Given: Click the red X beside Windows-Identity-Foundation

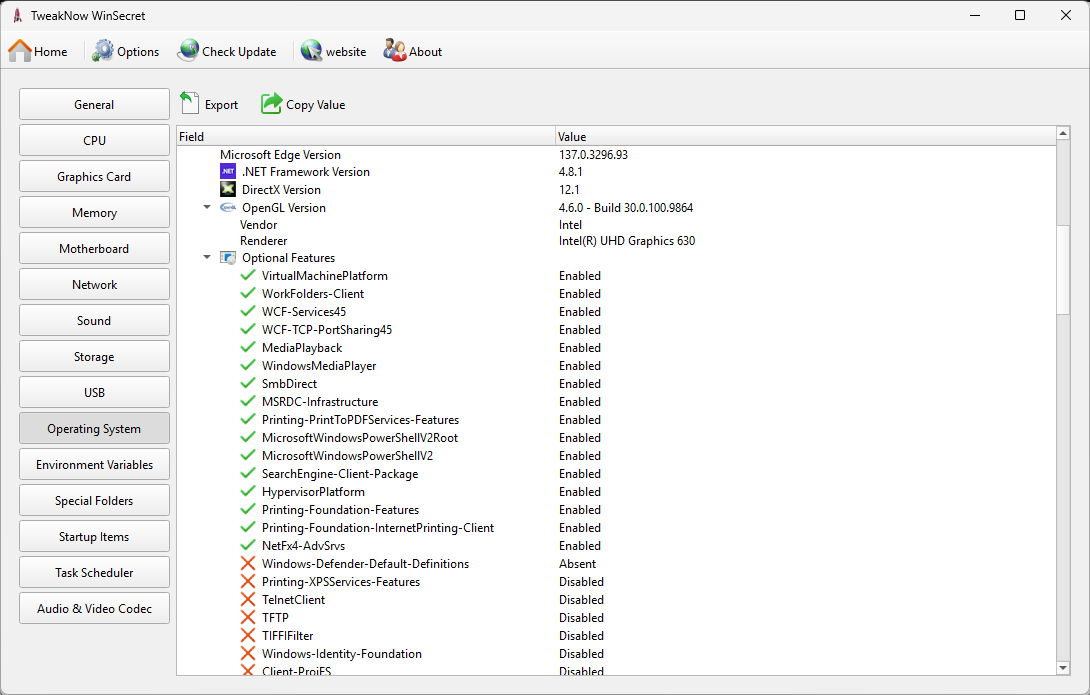Looking at the screenshot, I should pos(247,654).
